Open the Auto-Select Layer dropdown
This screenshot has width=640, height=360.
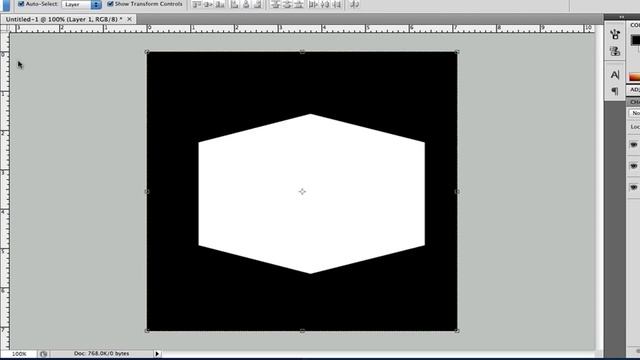(x=81, y=4)
